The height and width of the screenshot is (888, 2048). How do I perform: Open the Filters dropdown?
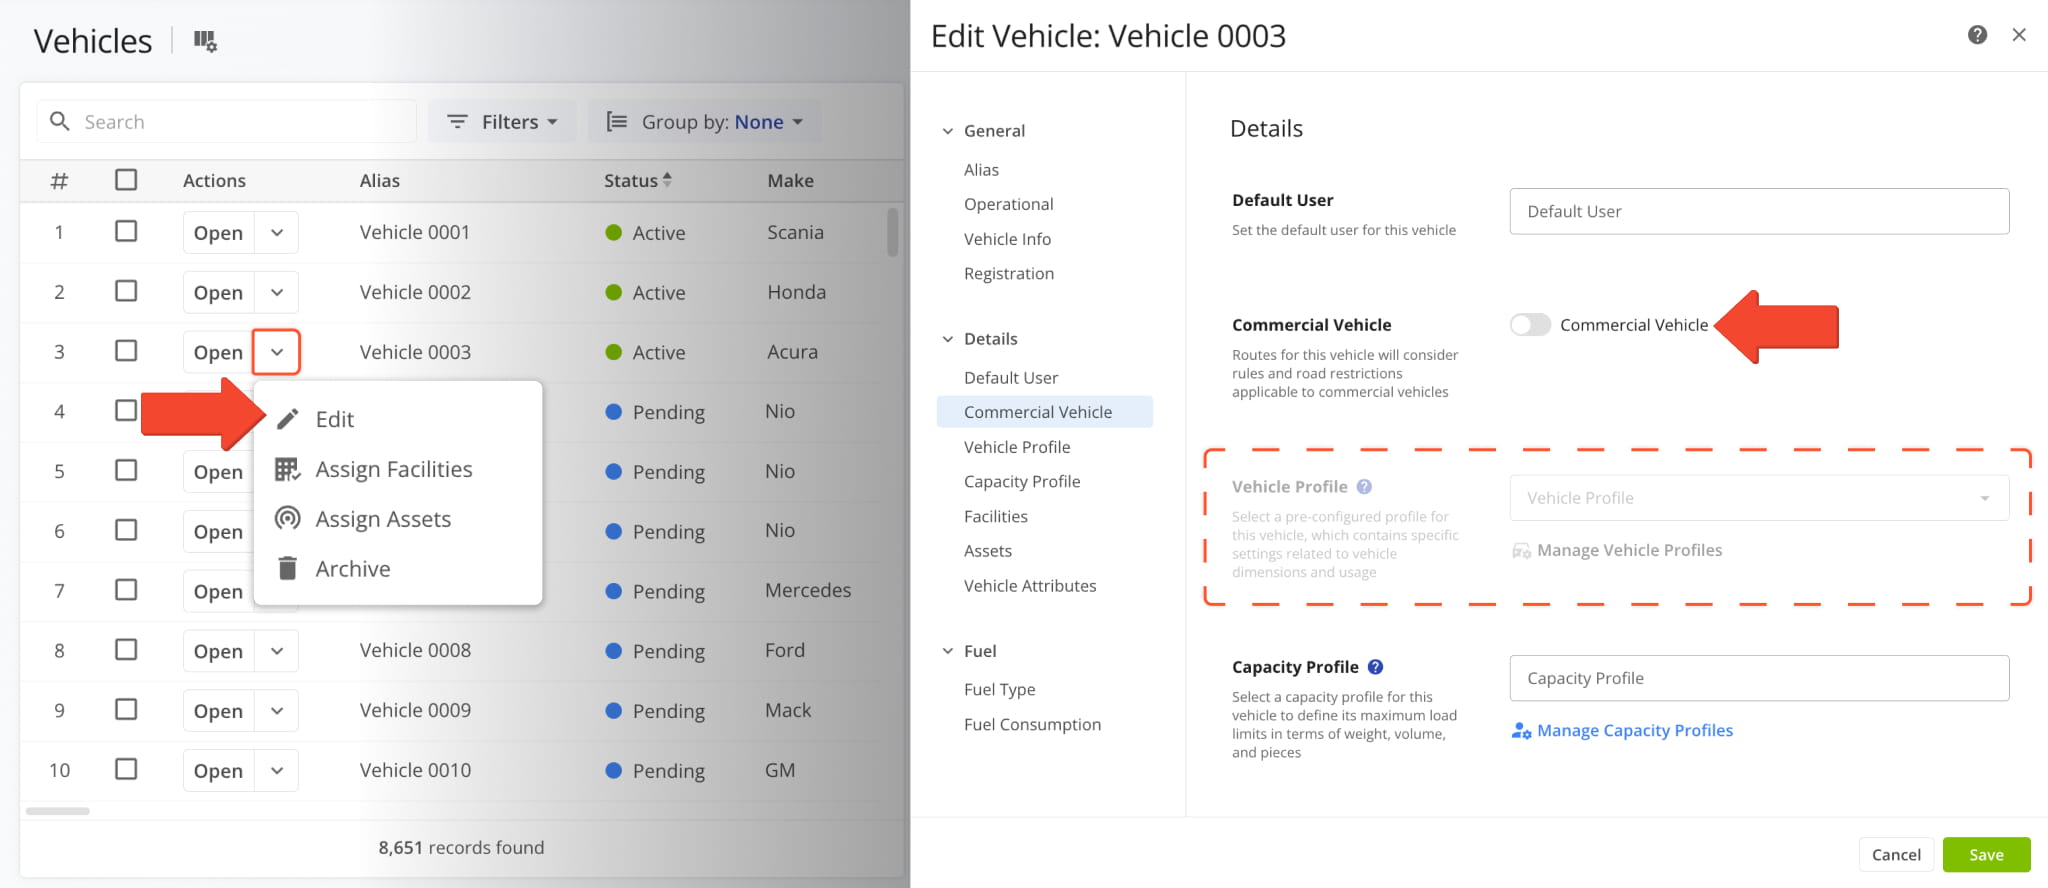pyautogui.click(x=502, y=121)
